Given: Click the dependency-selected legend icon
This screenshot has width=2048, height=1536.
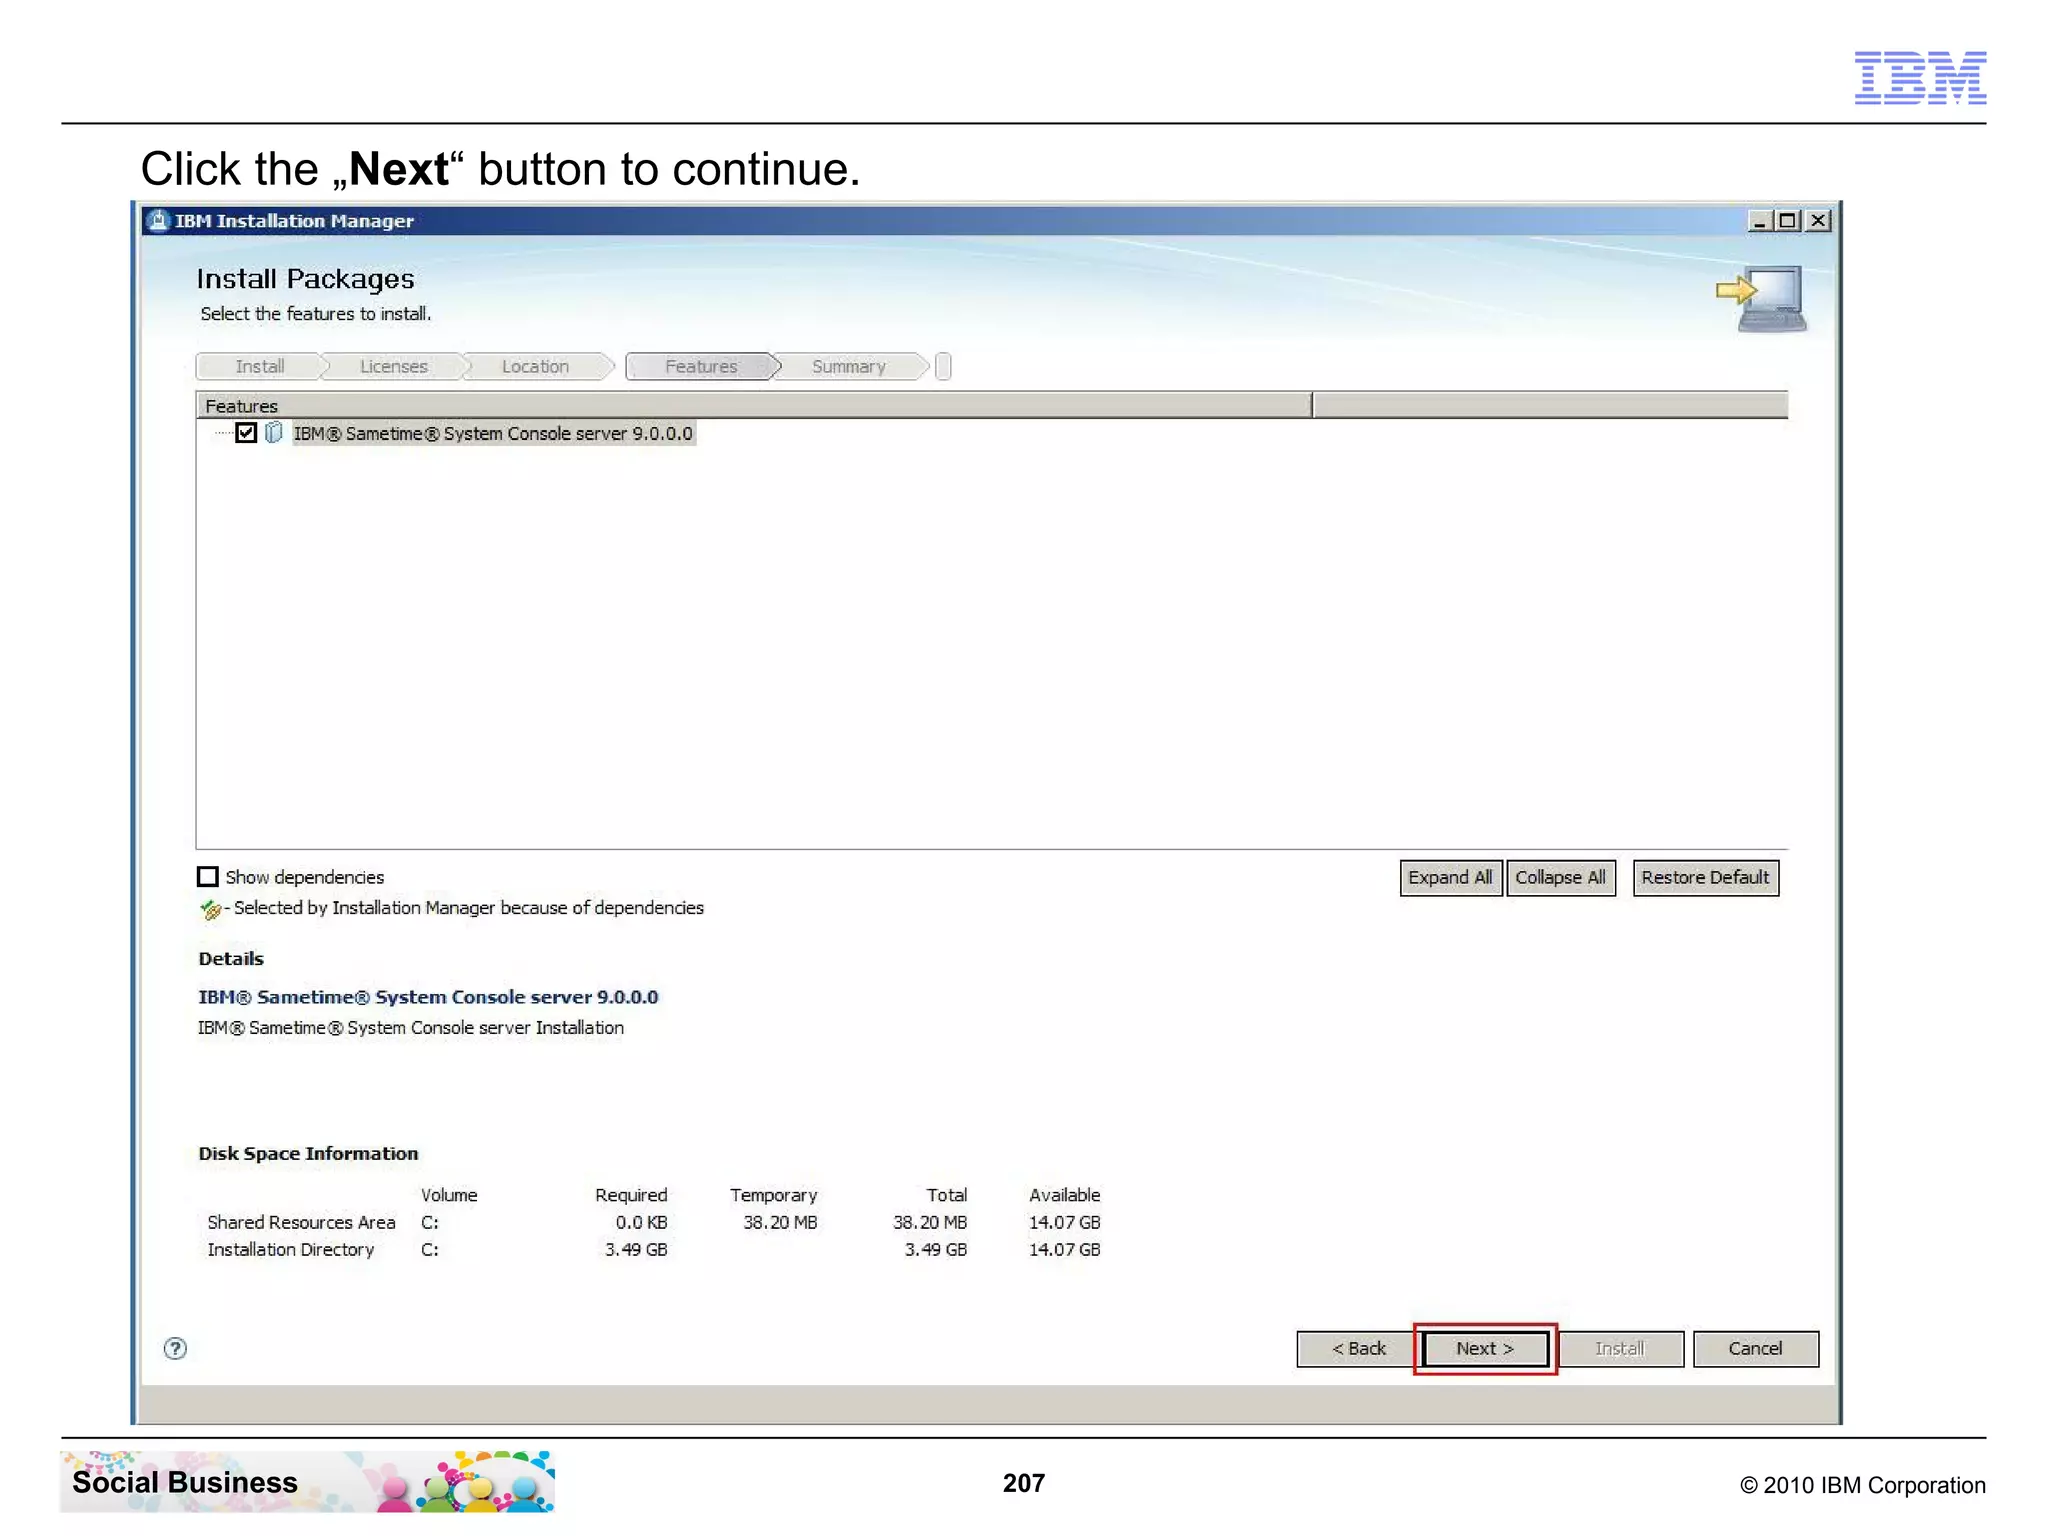Looking at the screenshot, I should 211,909.
